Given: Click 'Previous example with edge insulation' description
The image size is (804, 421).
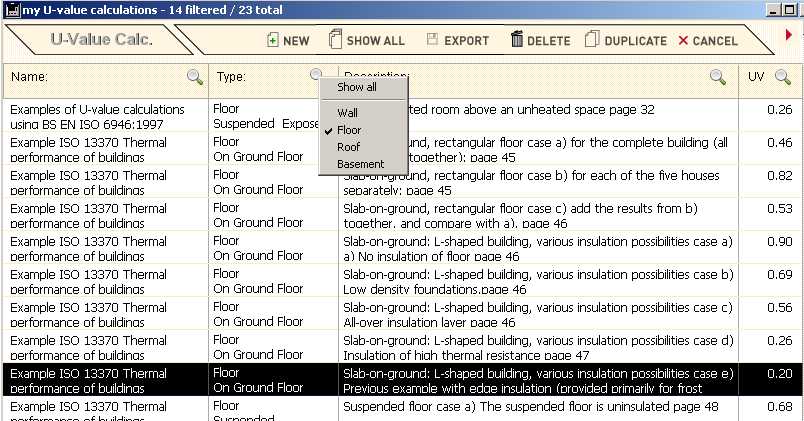Looking at the screenshot, I should click(x=522, y=388).
